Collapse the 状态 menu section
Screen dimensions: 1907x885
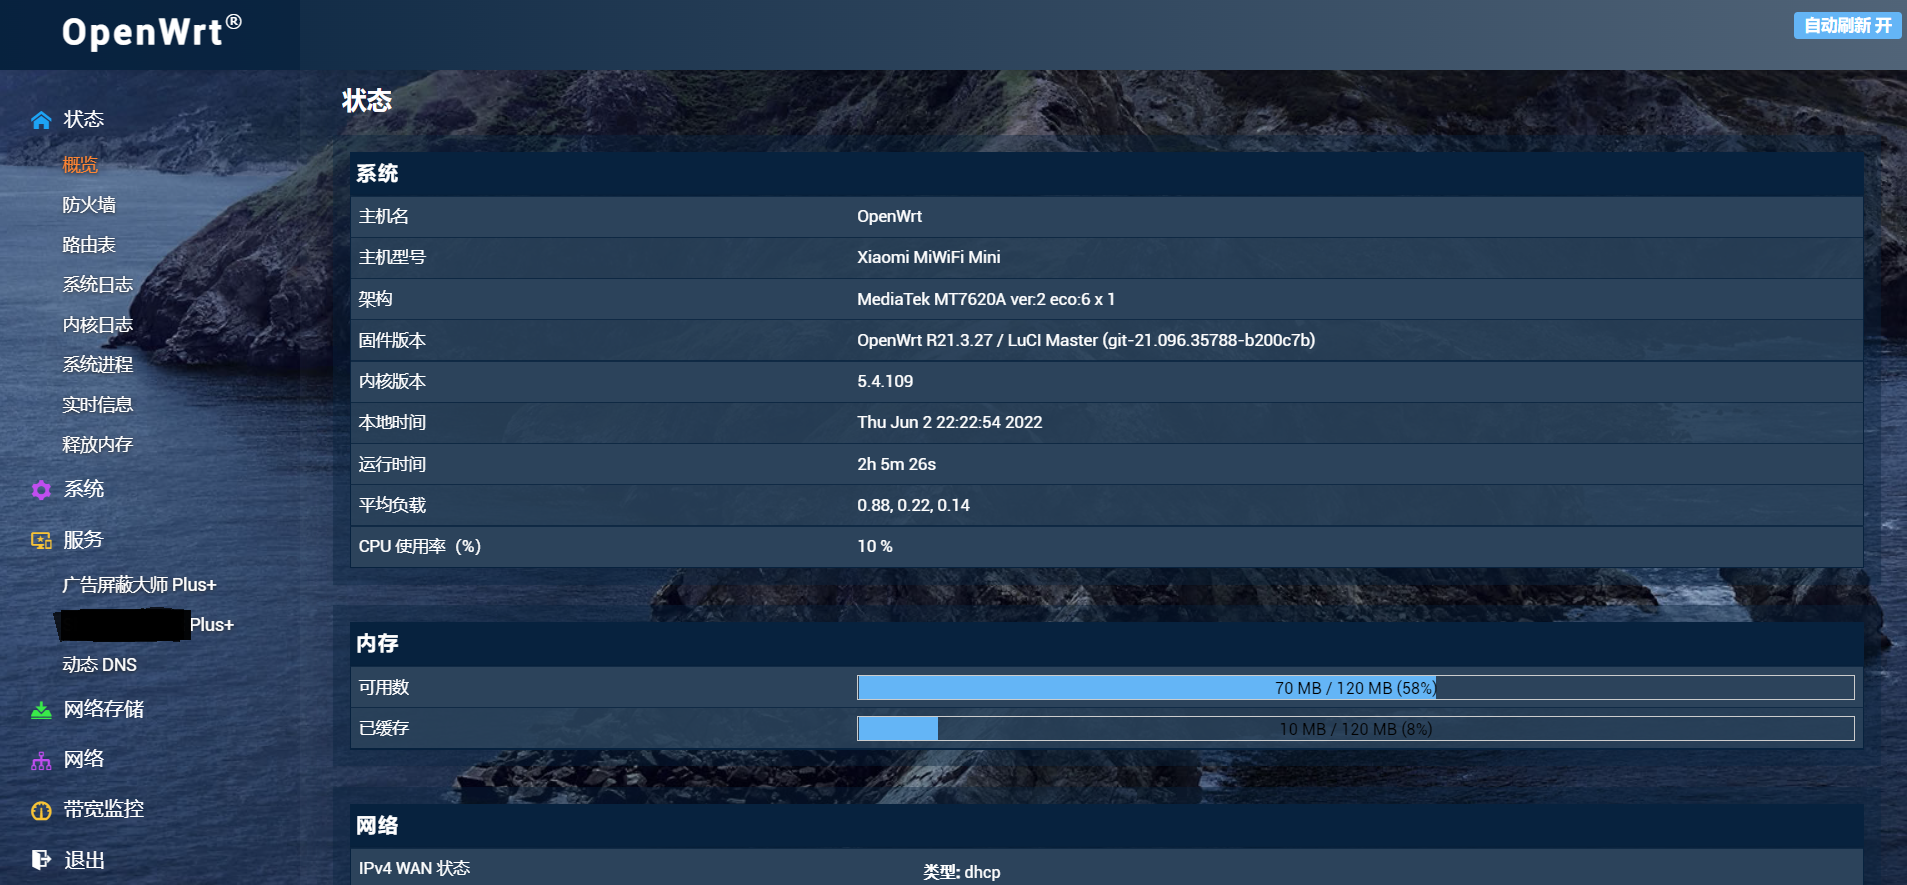[84, 119]
